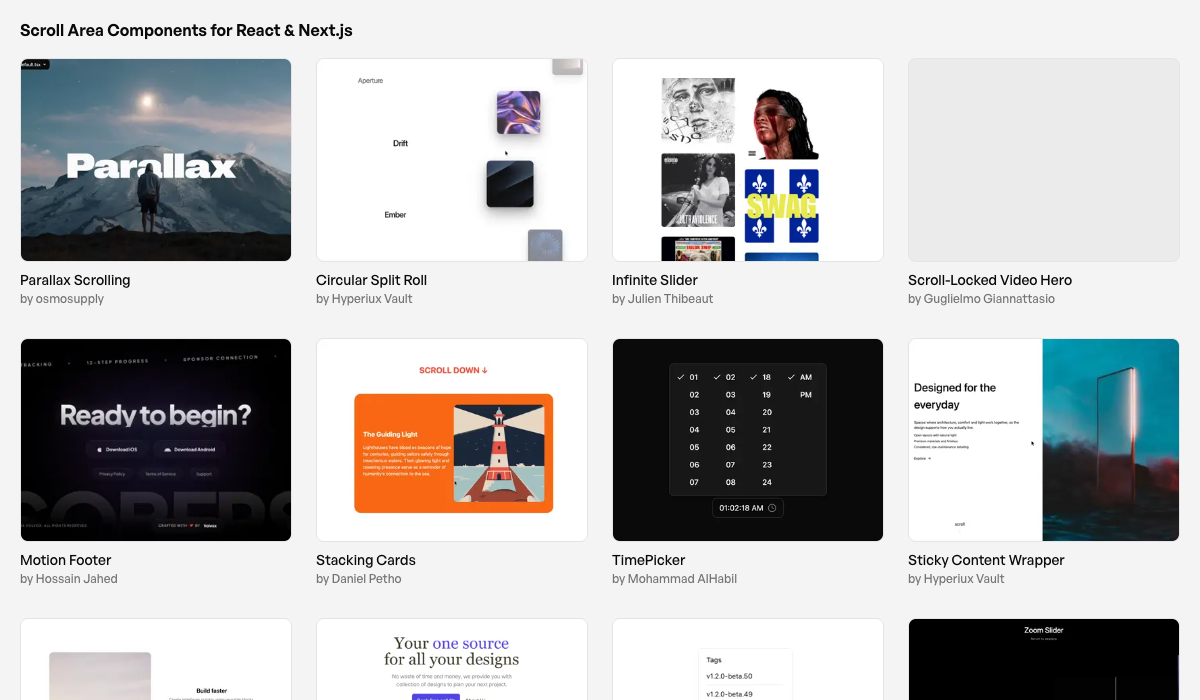Viewport: 1200px width, 700px height.
Task: Open the Infinite Slider thumbnail preview
Action: tap(748, 160)
